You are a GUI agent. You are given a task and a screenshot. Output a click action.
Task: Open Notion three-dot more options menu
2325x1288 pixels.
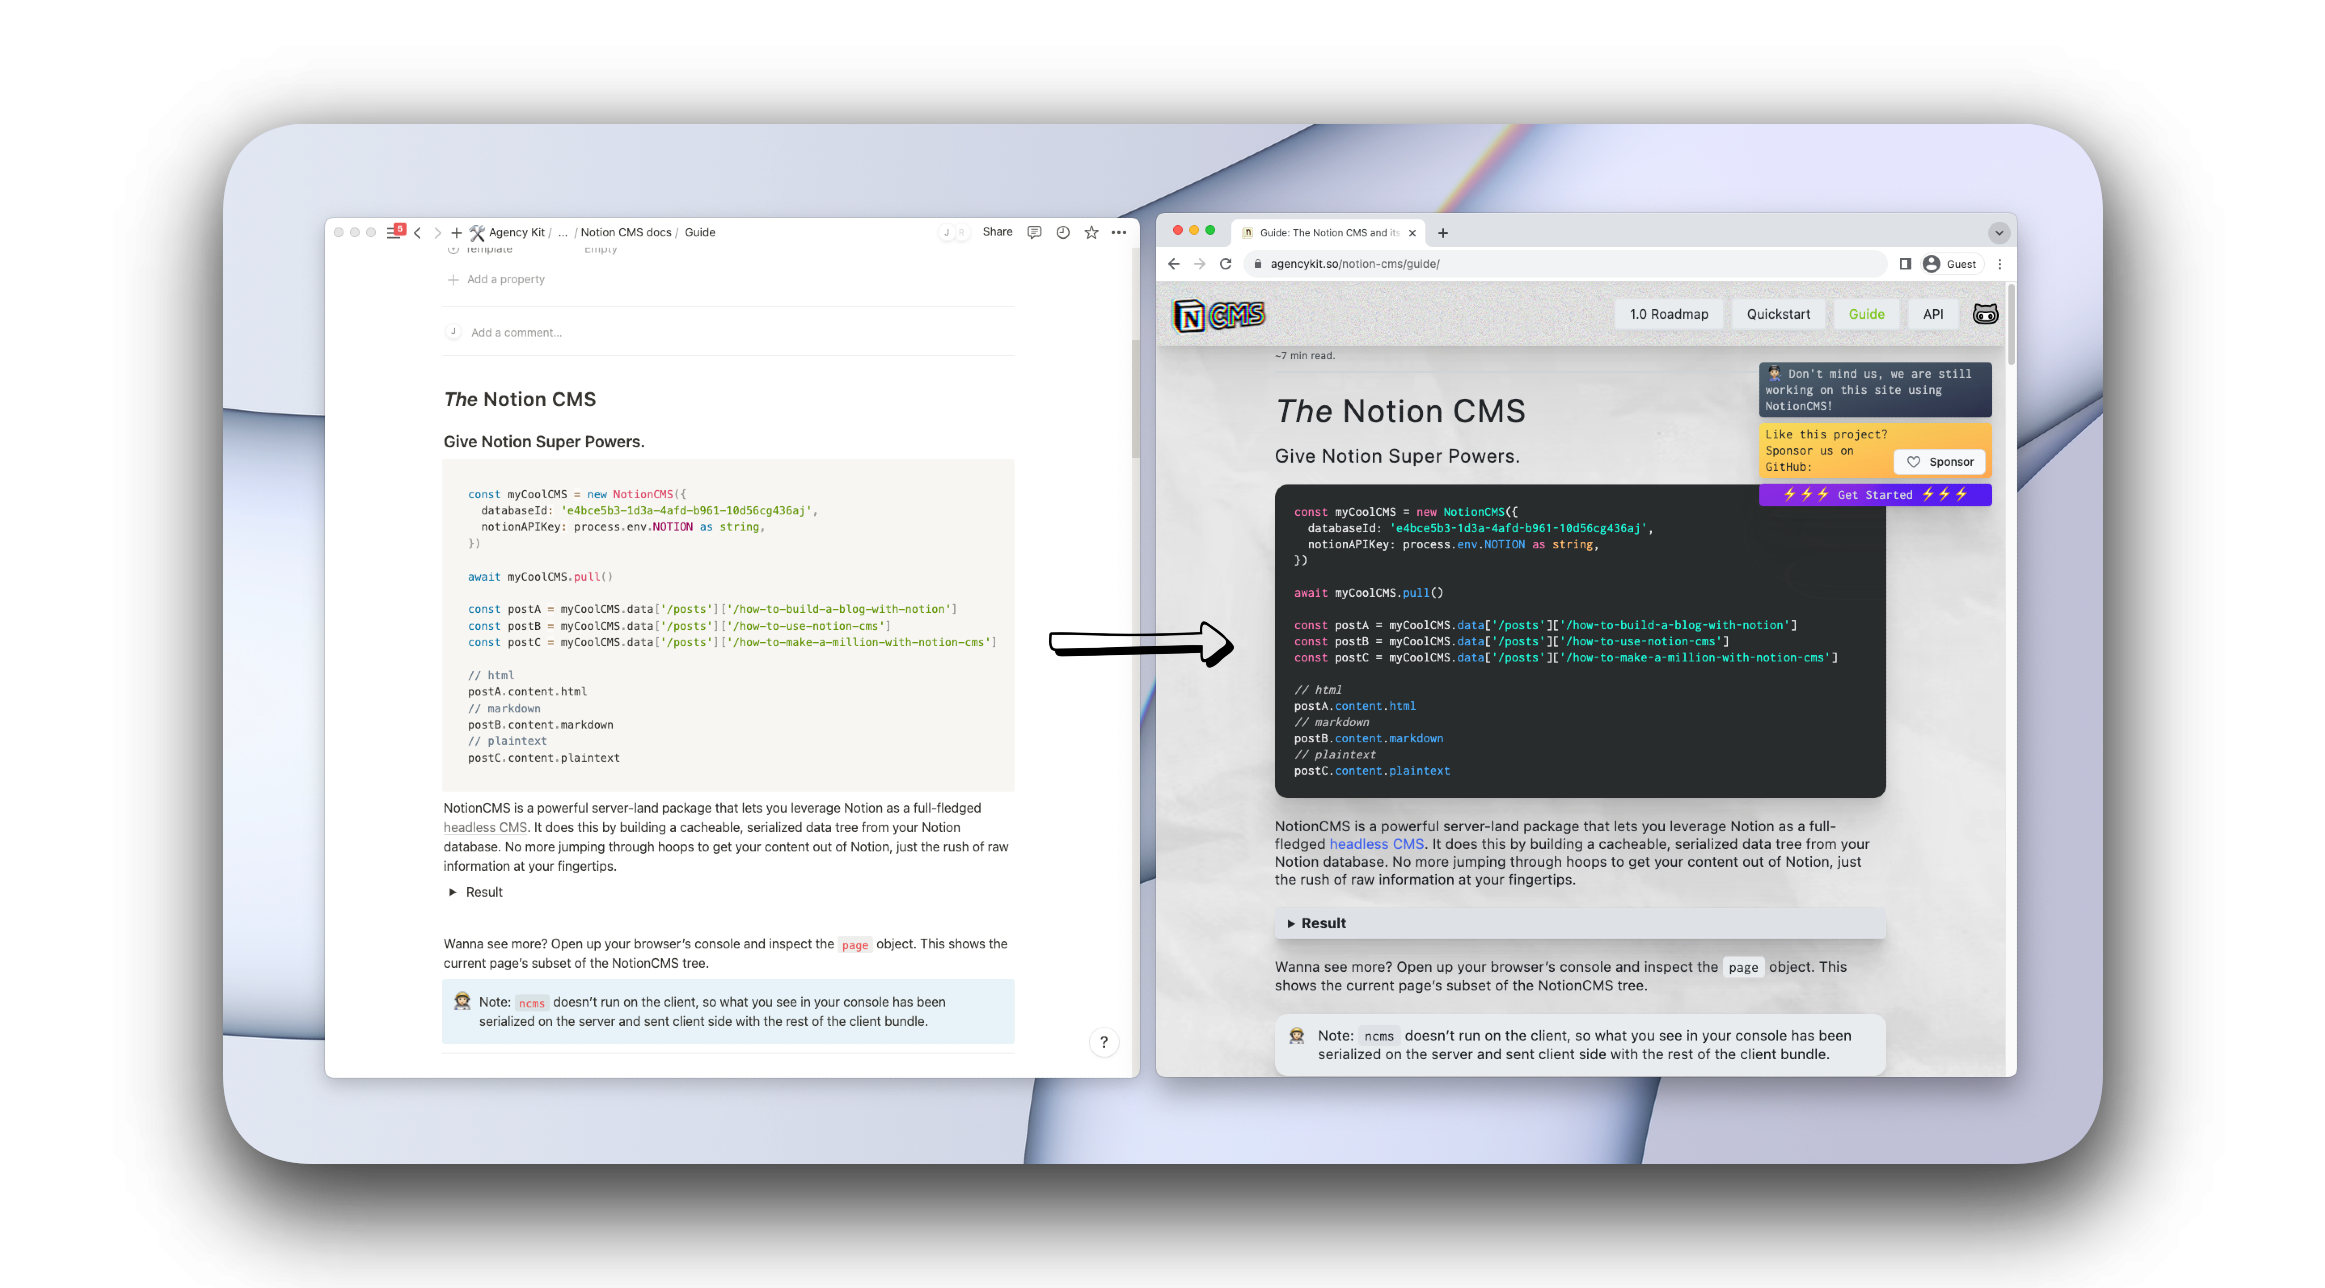click(1119, 232)
